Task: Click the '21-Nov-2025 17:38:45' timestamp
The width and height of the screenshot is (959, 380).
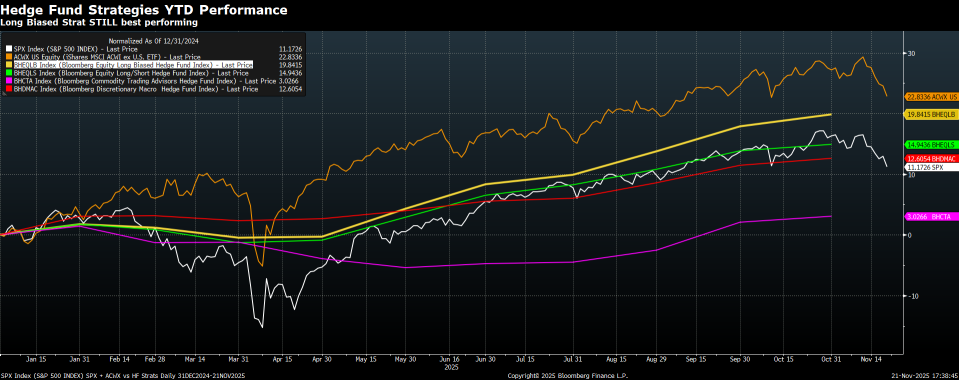Action: pyautogui.click(x=924, y=376)
